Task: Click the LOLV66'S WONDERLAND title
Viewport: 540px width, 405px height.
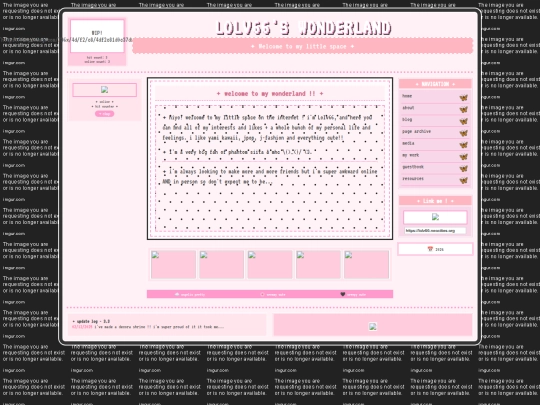Action: (303, 28)
